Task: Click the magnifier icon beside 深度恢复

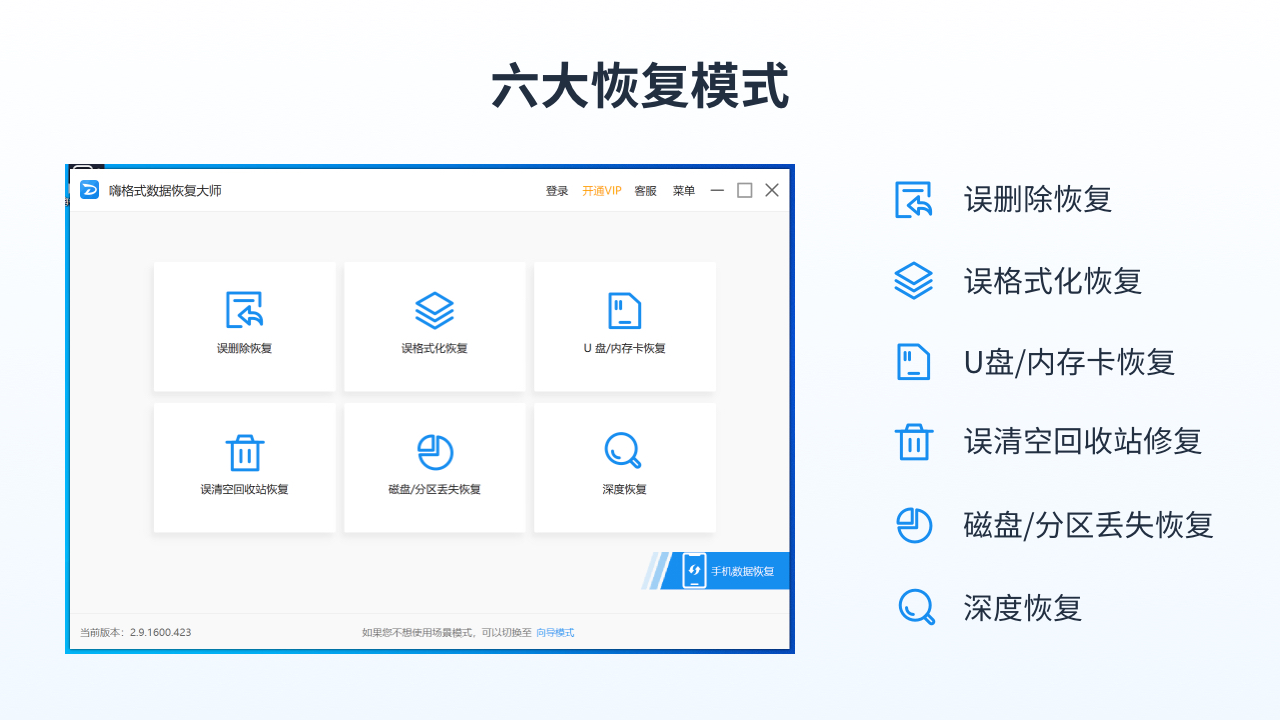Action: [x=915, y=607]
